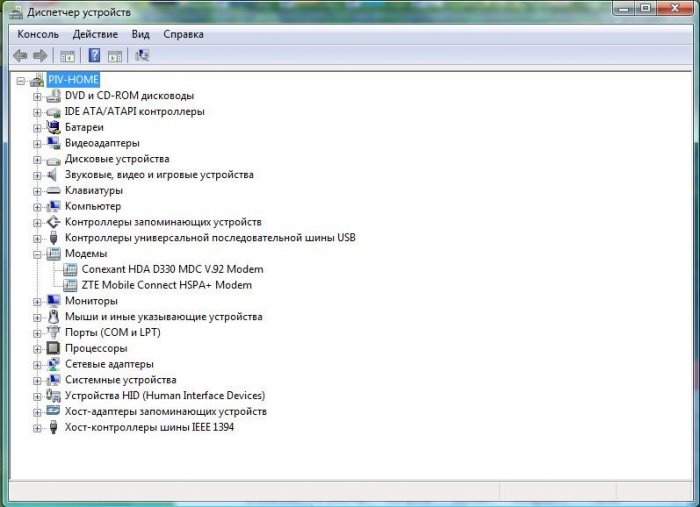The image size is (700, 507).
Task: Open the Вид menu
Action: (140, 34)
